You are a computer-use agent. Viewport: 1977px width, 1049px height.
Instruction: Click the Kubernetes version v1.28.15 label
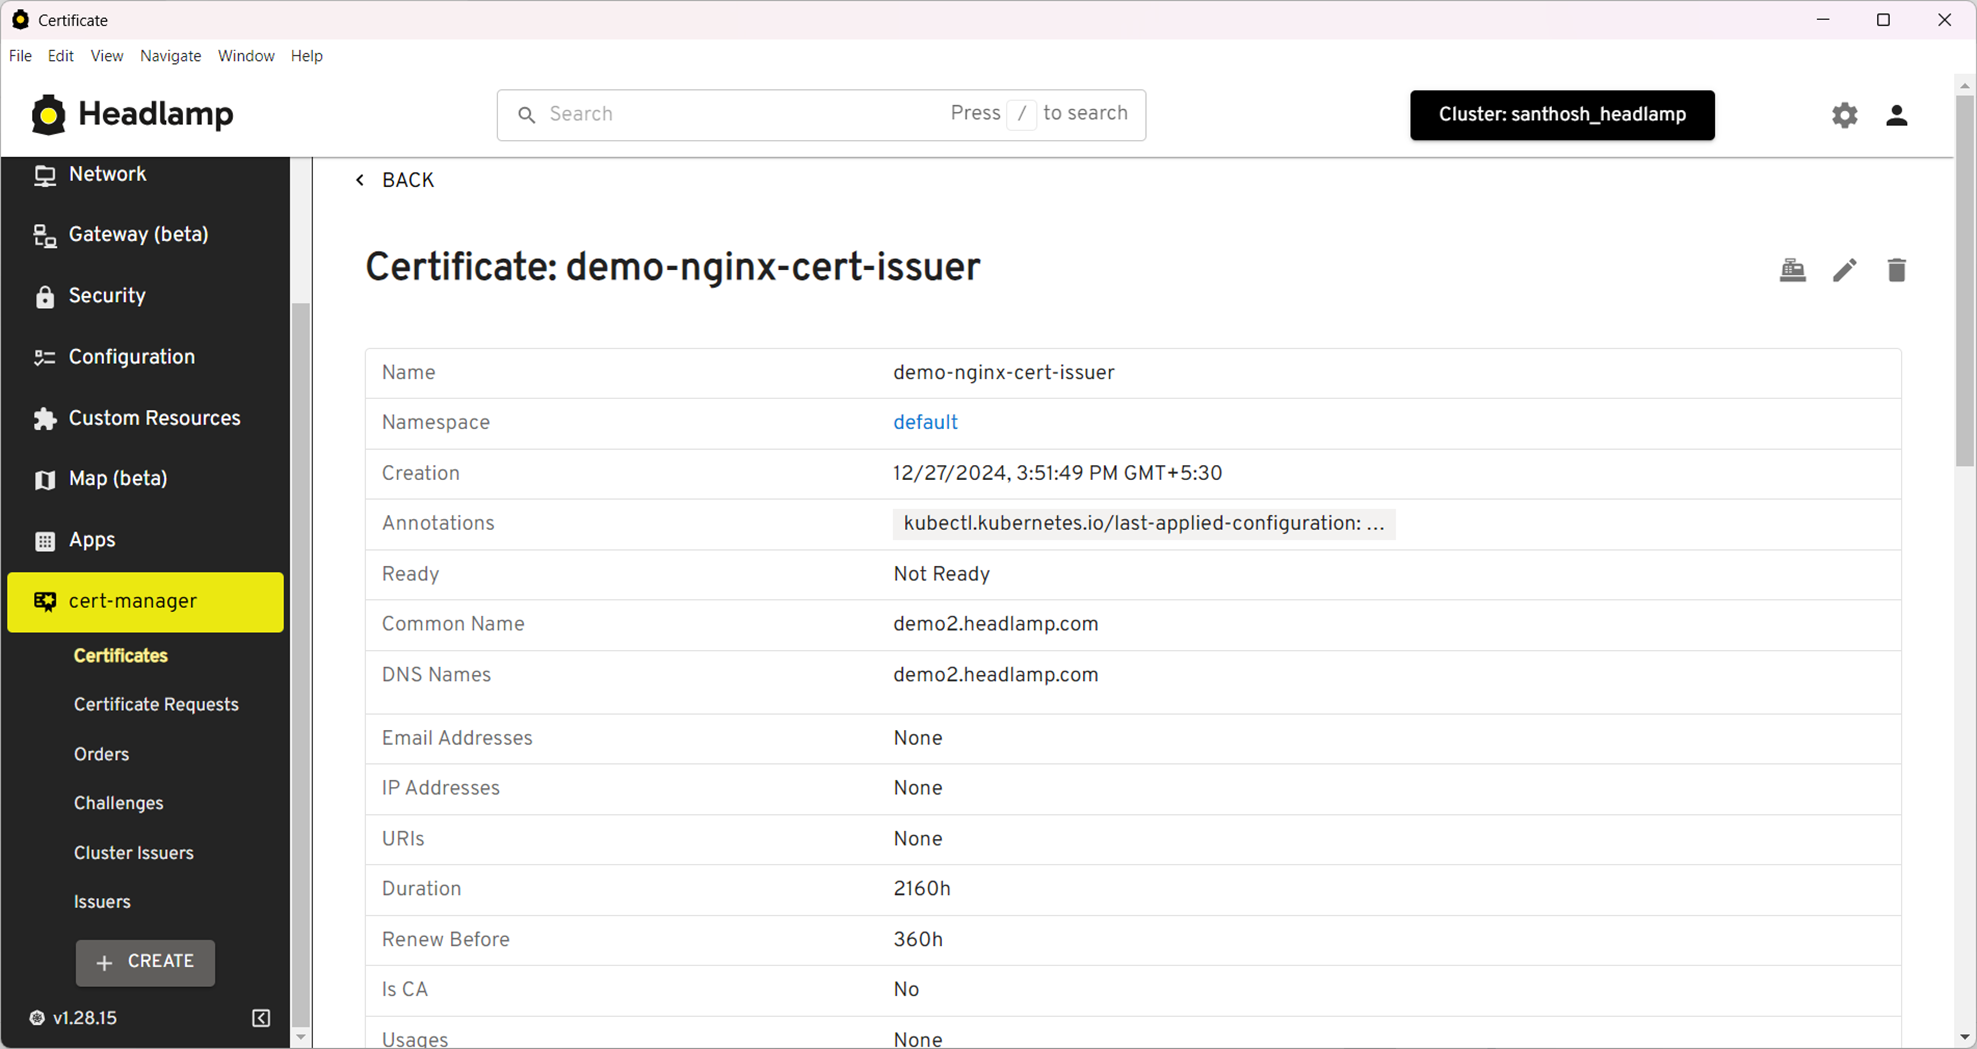pos(85,1018)
